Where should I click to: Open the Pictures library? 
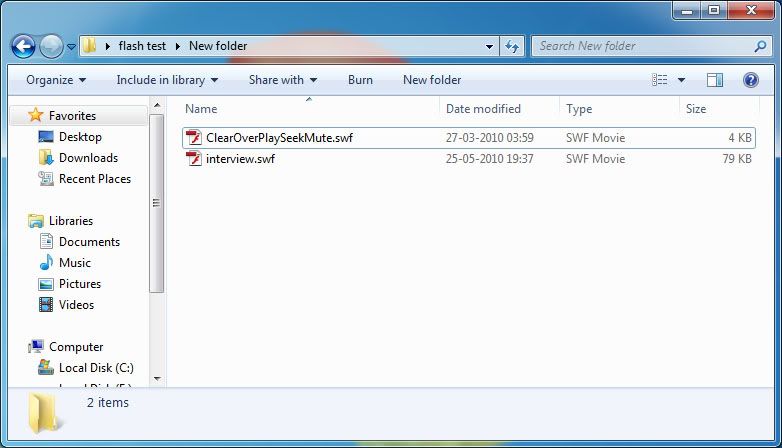tap(80, 283)
